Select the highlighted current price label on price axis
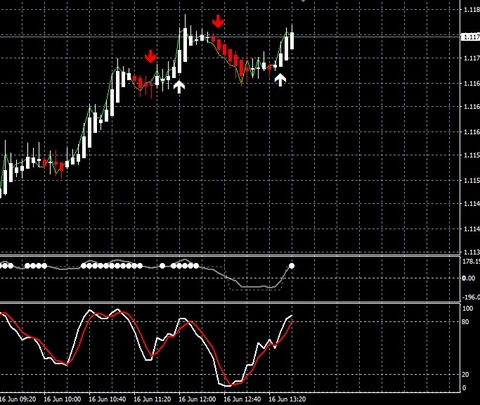Viewport: 480px width, 405px height. tap(470, 37)
